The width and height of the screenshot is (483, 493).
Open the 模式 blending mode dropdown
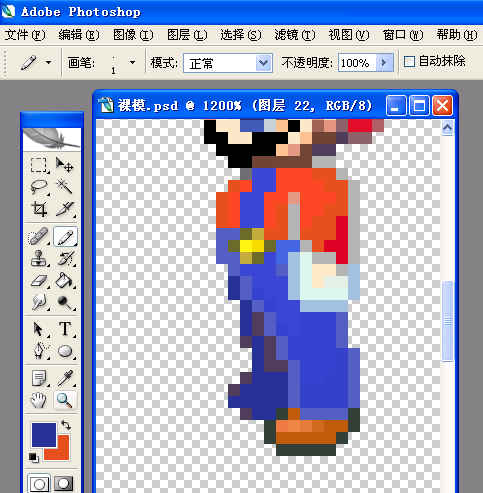point(263,63)
